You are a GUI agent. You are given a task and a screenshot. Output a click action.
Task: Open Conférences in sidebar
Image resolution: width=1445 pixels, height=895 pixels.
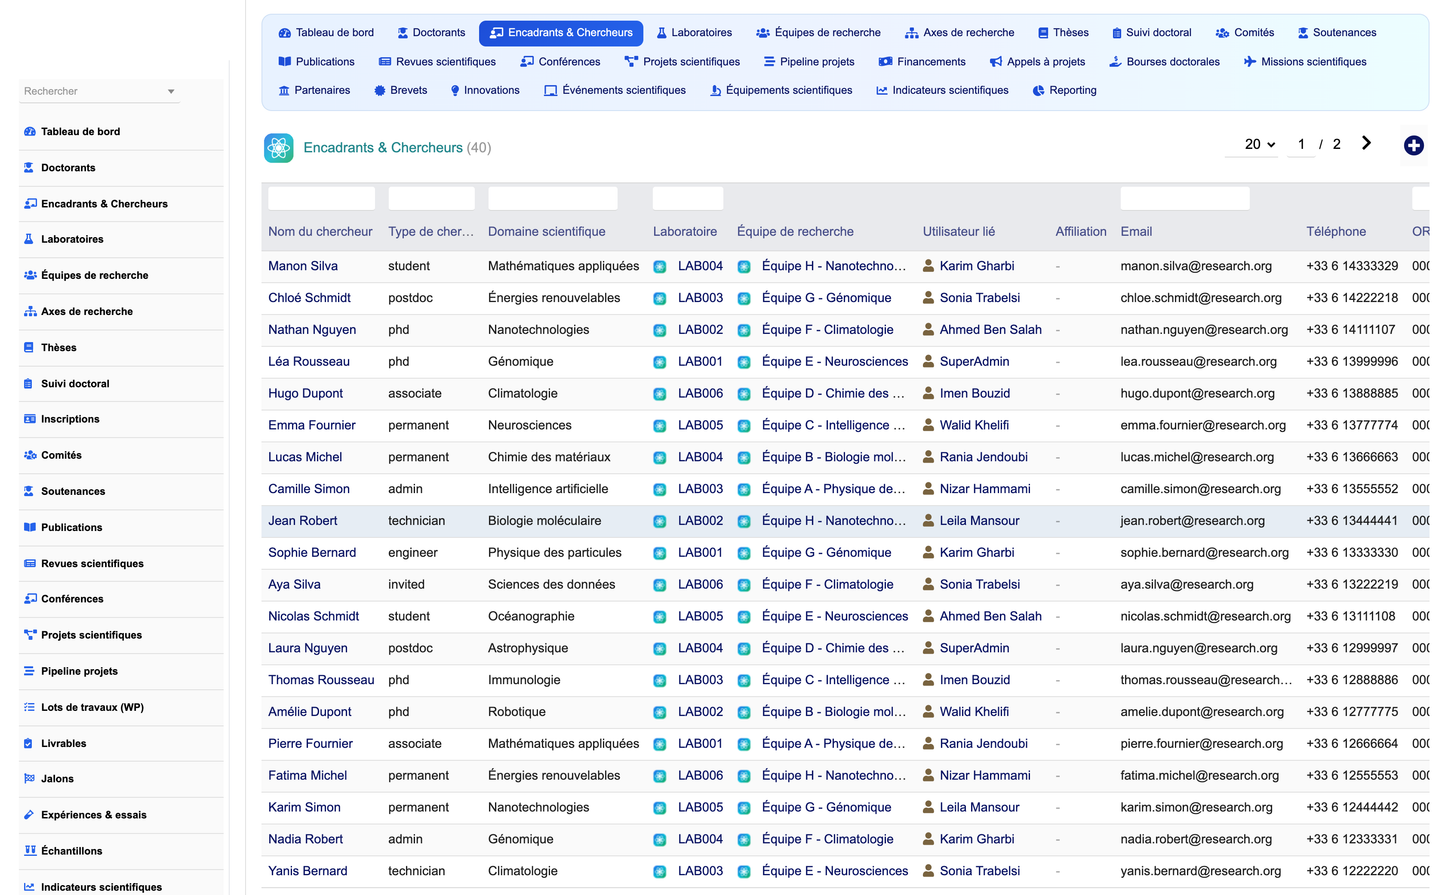point(72,599)
